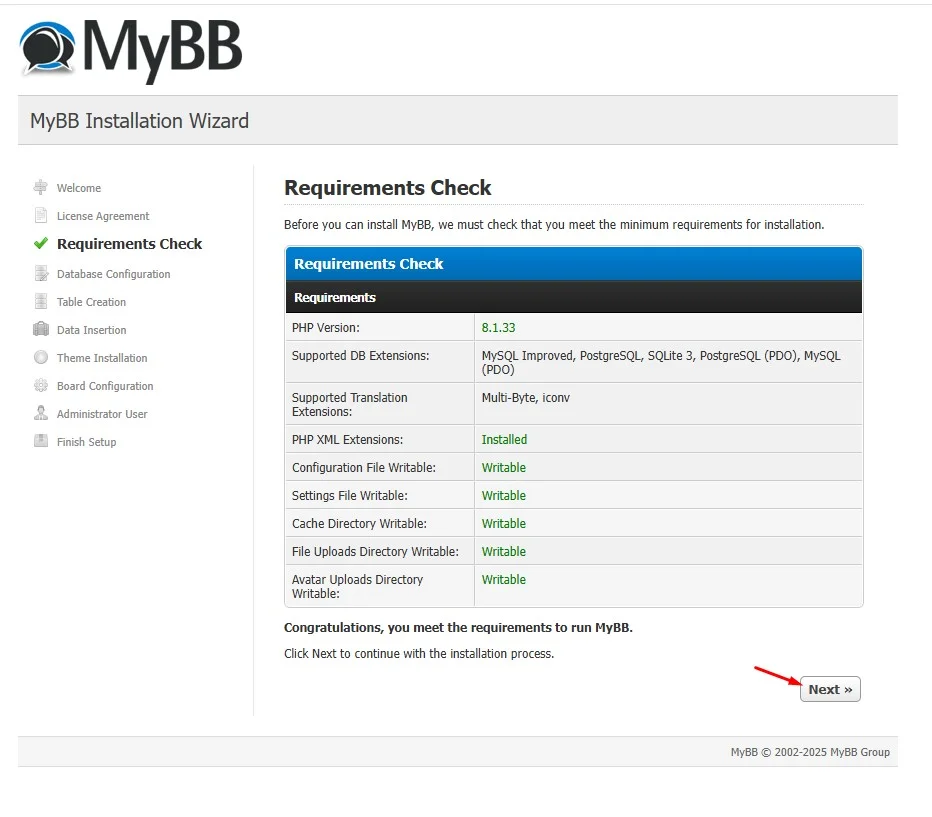Select the Database Configuration step

click(x=114, y=274)
